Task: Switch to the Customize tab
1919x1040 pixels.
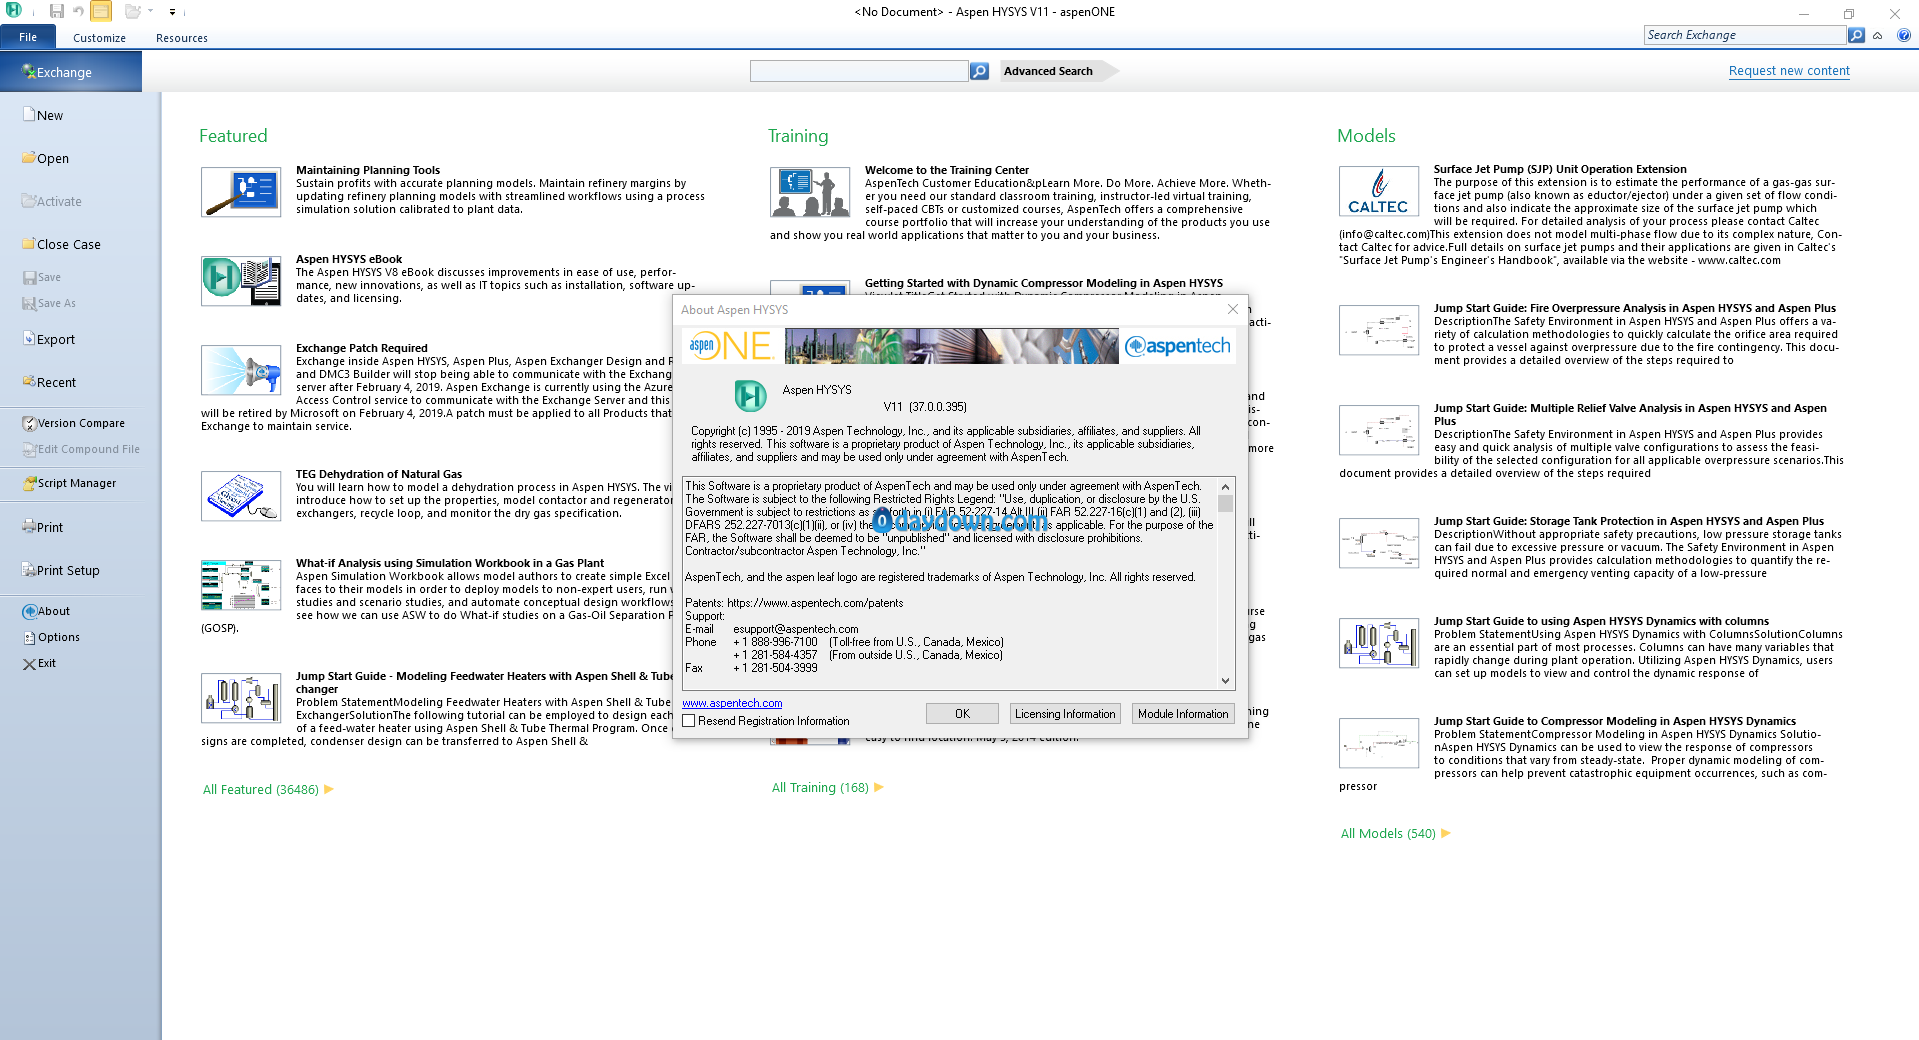Action: tap(99, 38)
